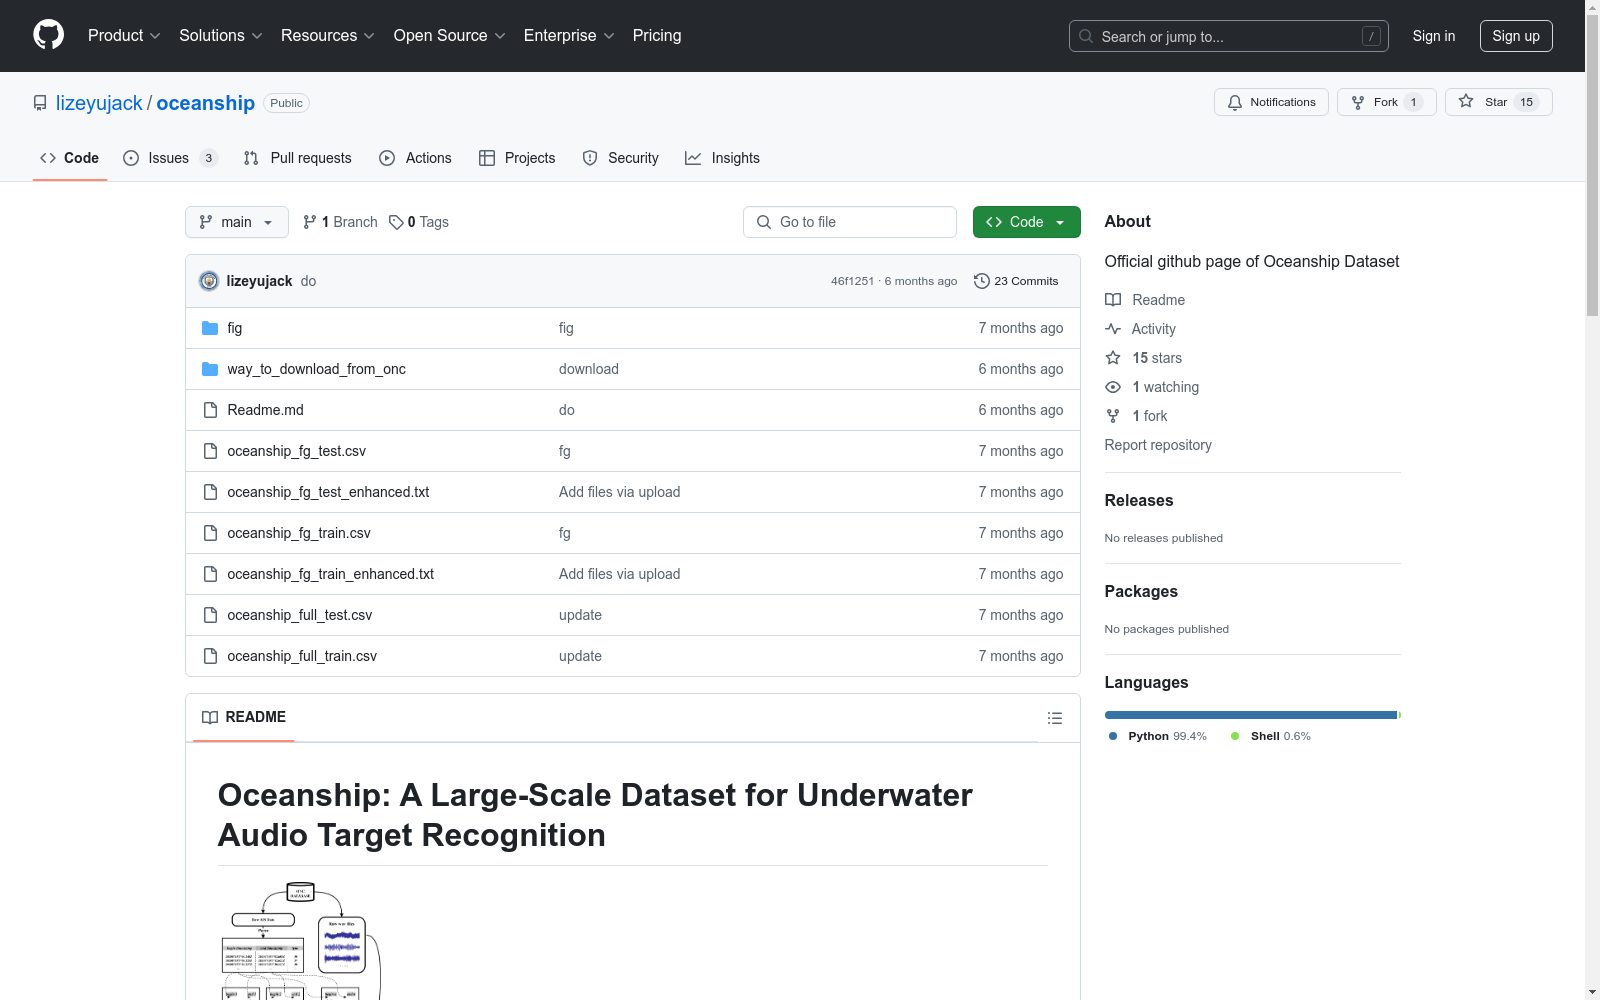Click the Python 99.4% language link
Image resolution: width=1600 pixels, height=1000 pixels.
[x=1158, y=736]
